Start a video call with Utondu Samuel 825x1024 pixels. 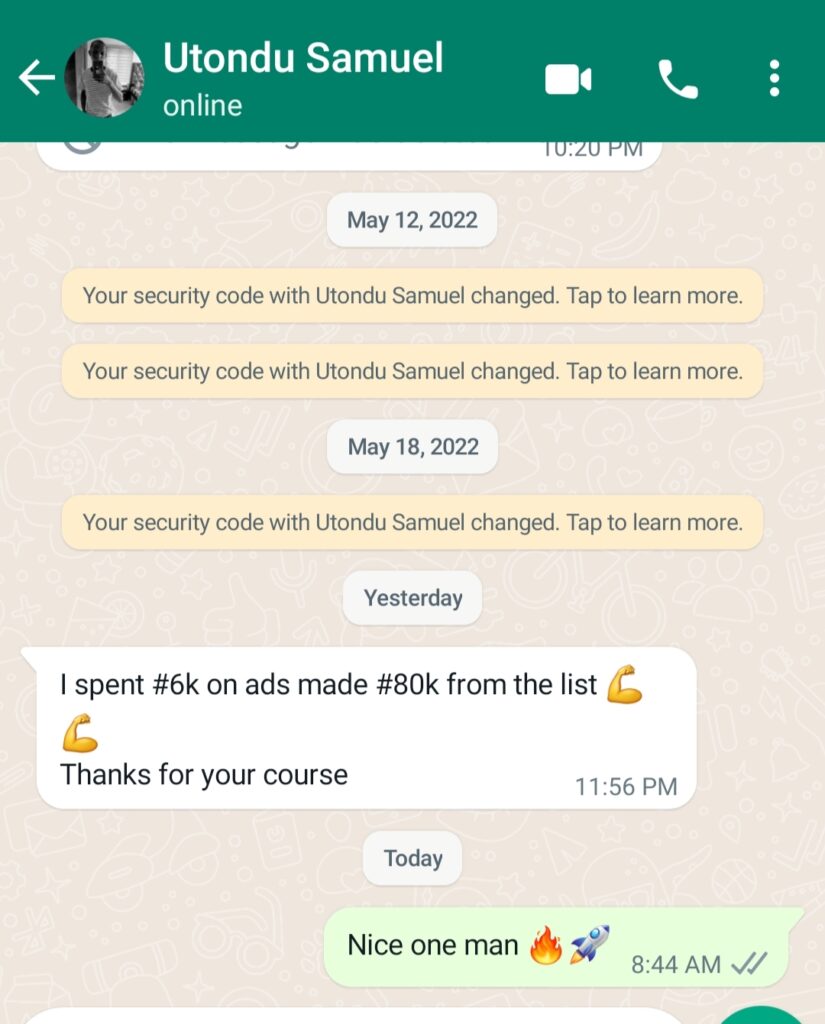pyautogui.click(x=568, y=80)
